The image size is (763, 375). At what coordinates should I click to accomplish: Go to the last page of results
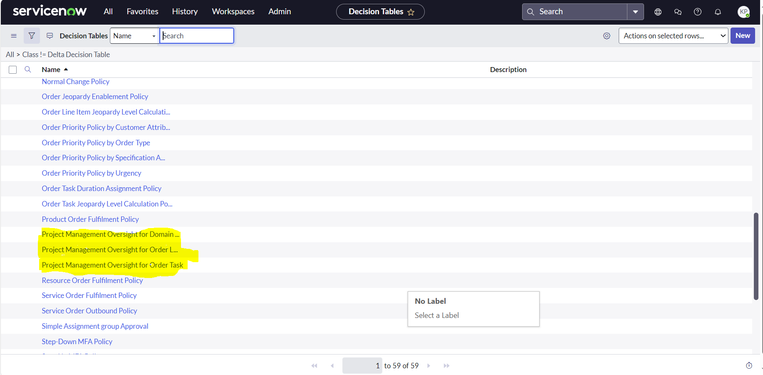(447, 366)
